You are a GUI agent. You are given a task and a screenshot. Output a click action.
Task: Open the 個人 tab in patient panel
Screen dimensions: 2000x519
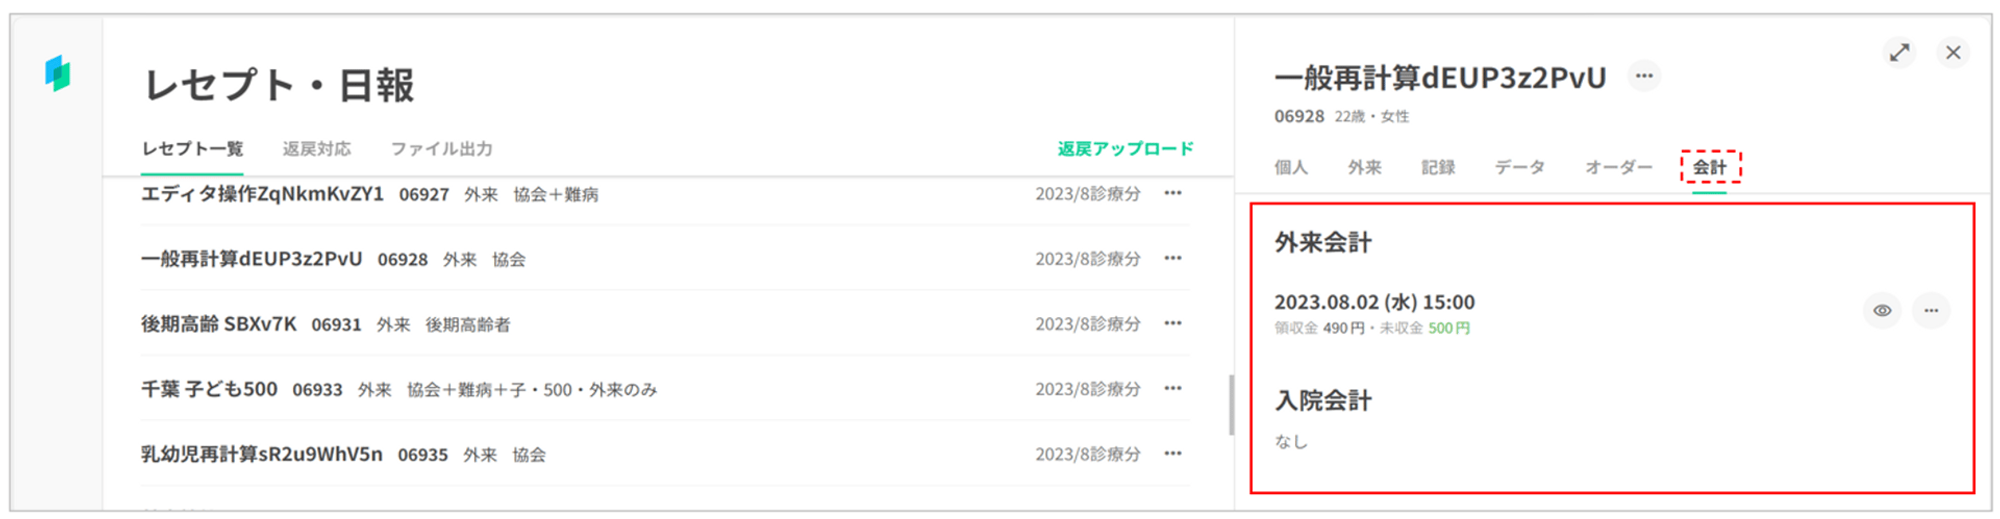pyautogui.click(x=1291, y=167)
